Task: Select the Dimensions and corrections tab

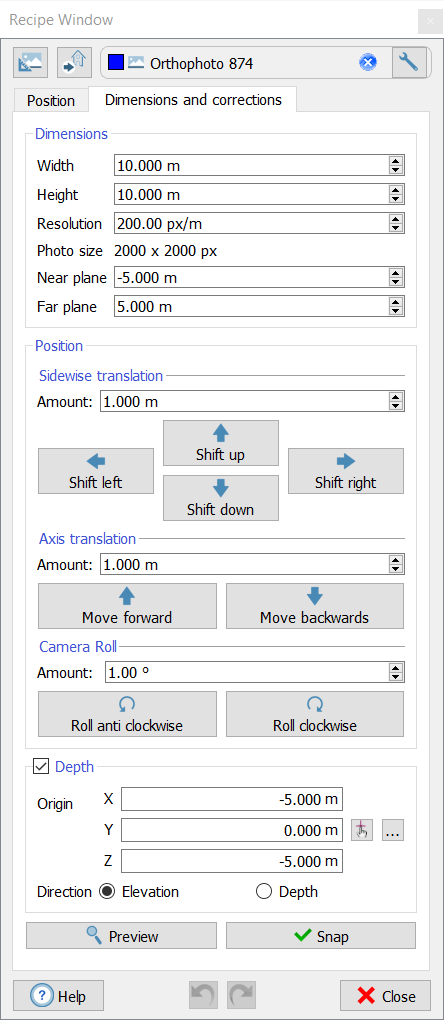Action: click(x=193, y=100)
